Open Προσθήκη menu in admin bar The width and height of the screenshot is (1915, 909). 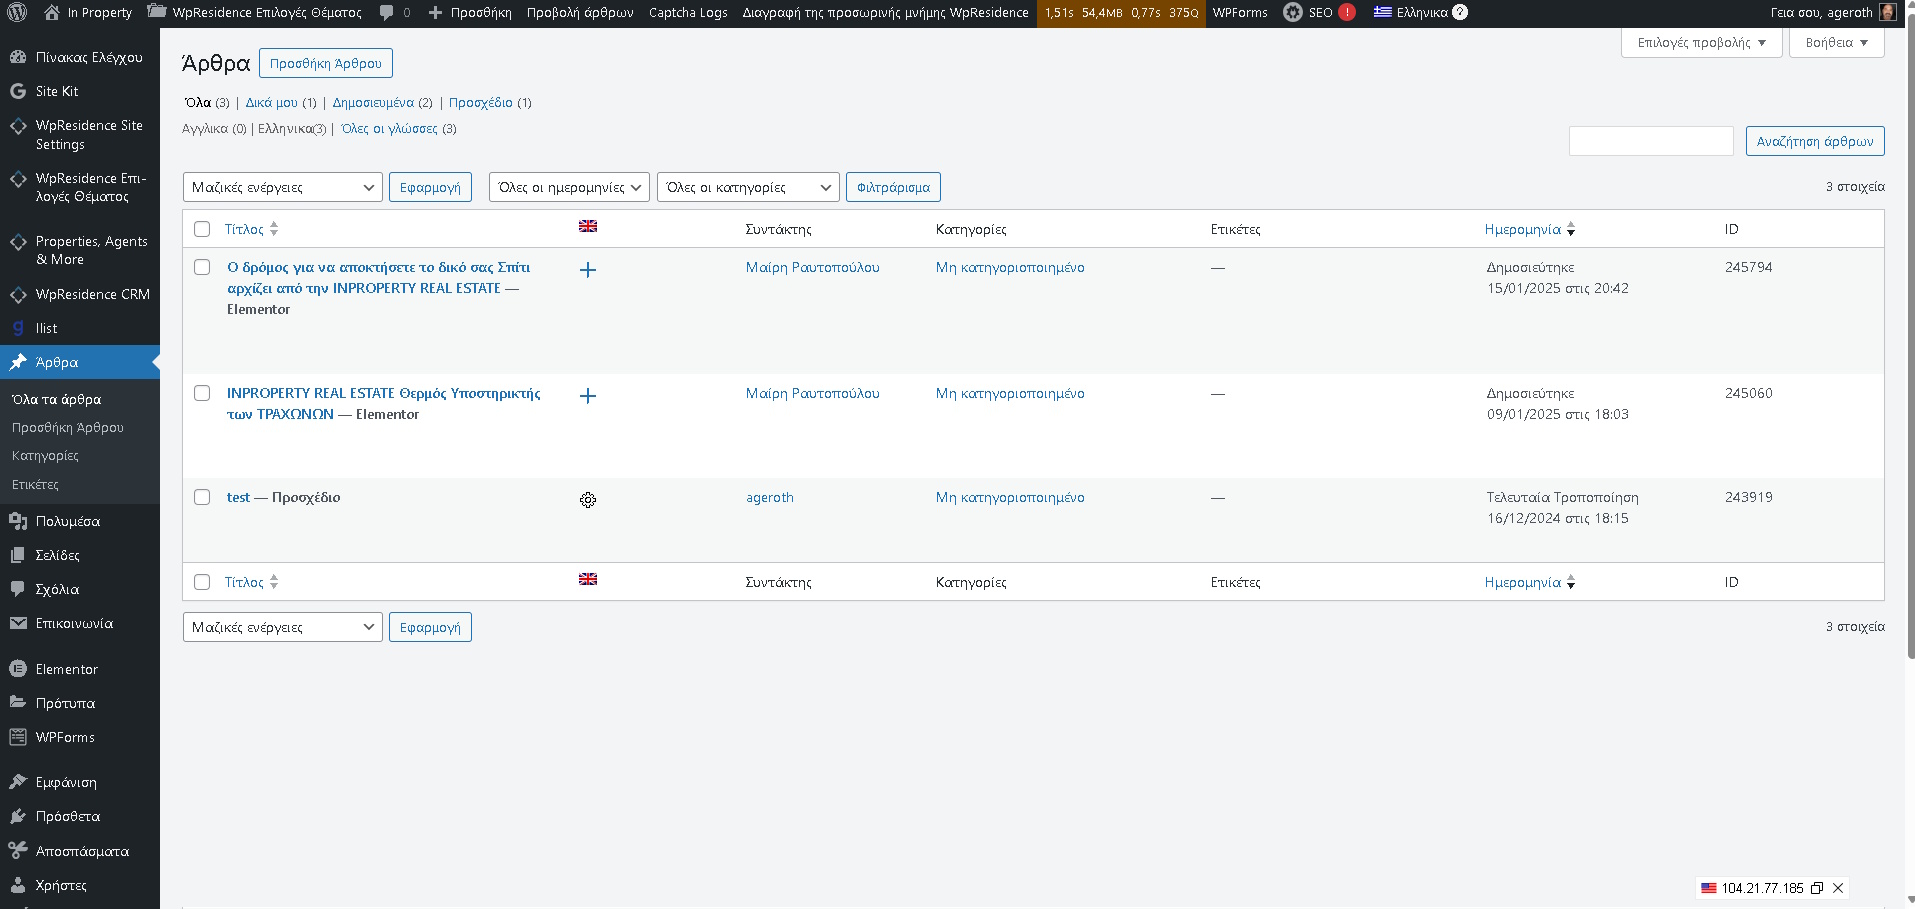[x=470, y=13]
